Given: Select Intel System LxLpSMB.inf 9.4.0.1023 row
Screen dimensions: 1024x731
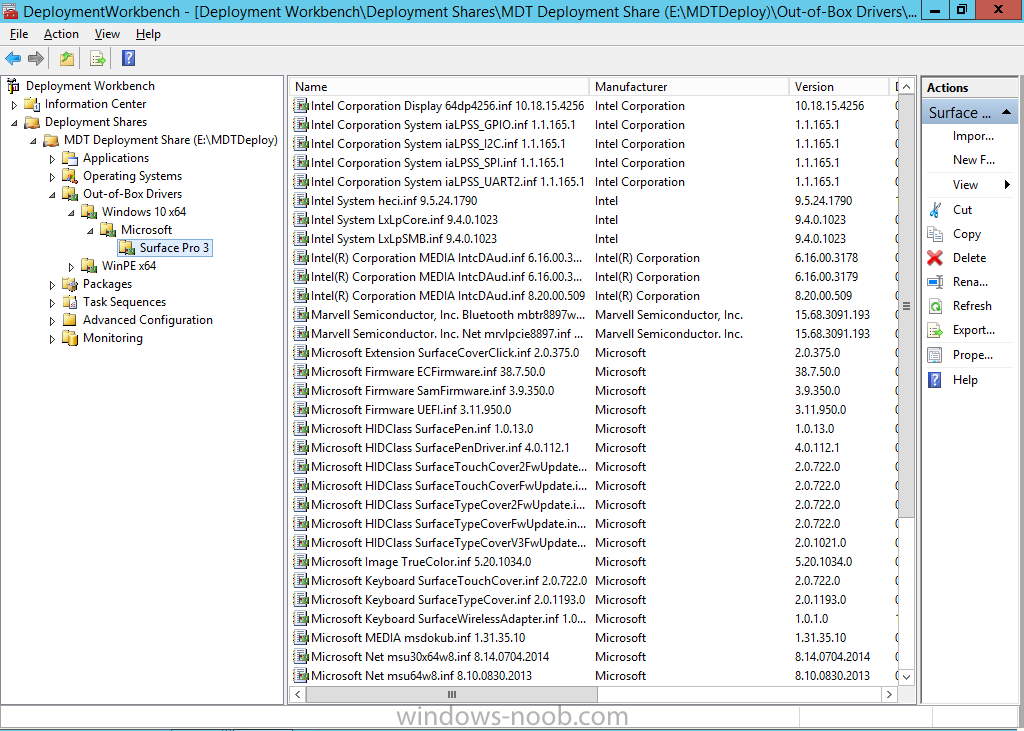Looking at the screenshot, I should (x=594, y=238).
